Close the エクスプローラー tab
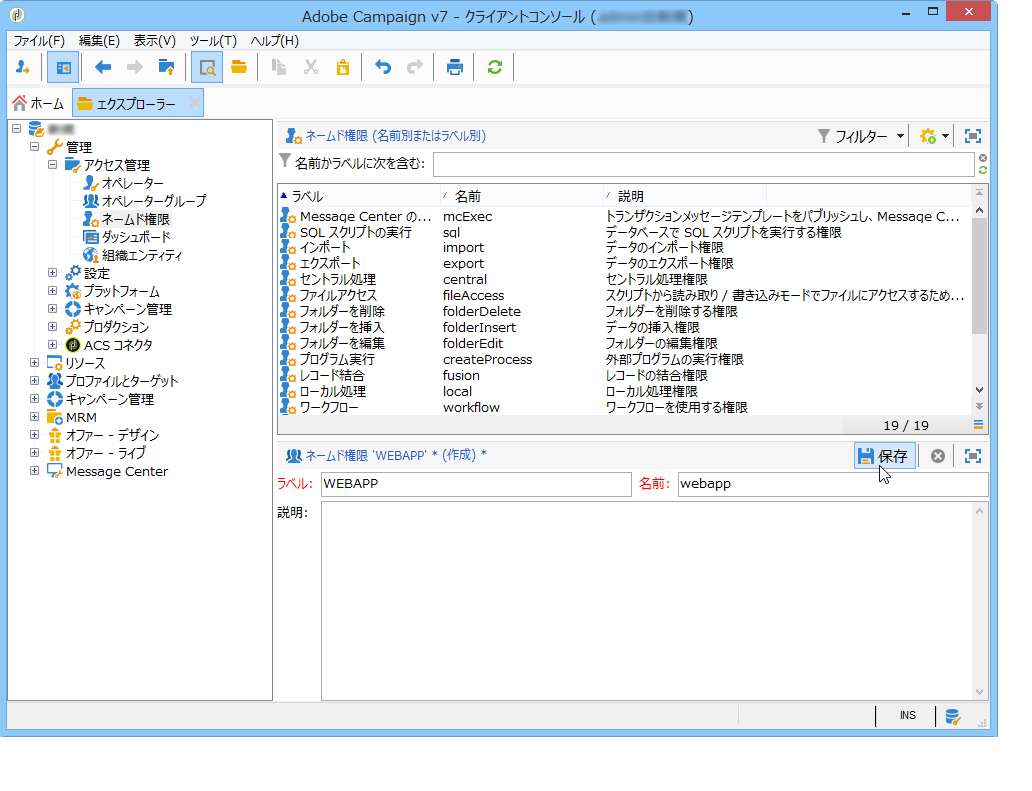The width and height of the screenshot is (1032, 791). (195, 103)
